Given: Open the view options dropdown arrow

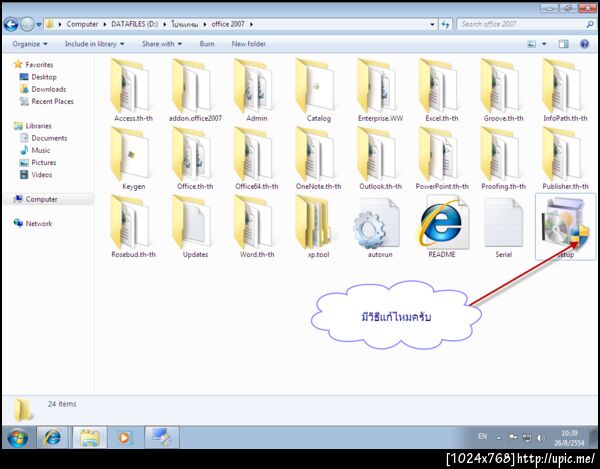Looking at the screenshot, I should pyautogui.click(x=544, y=44).
